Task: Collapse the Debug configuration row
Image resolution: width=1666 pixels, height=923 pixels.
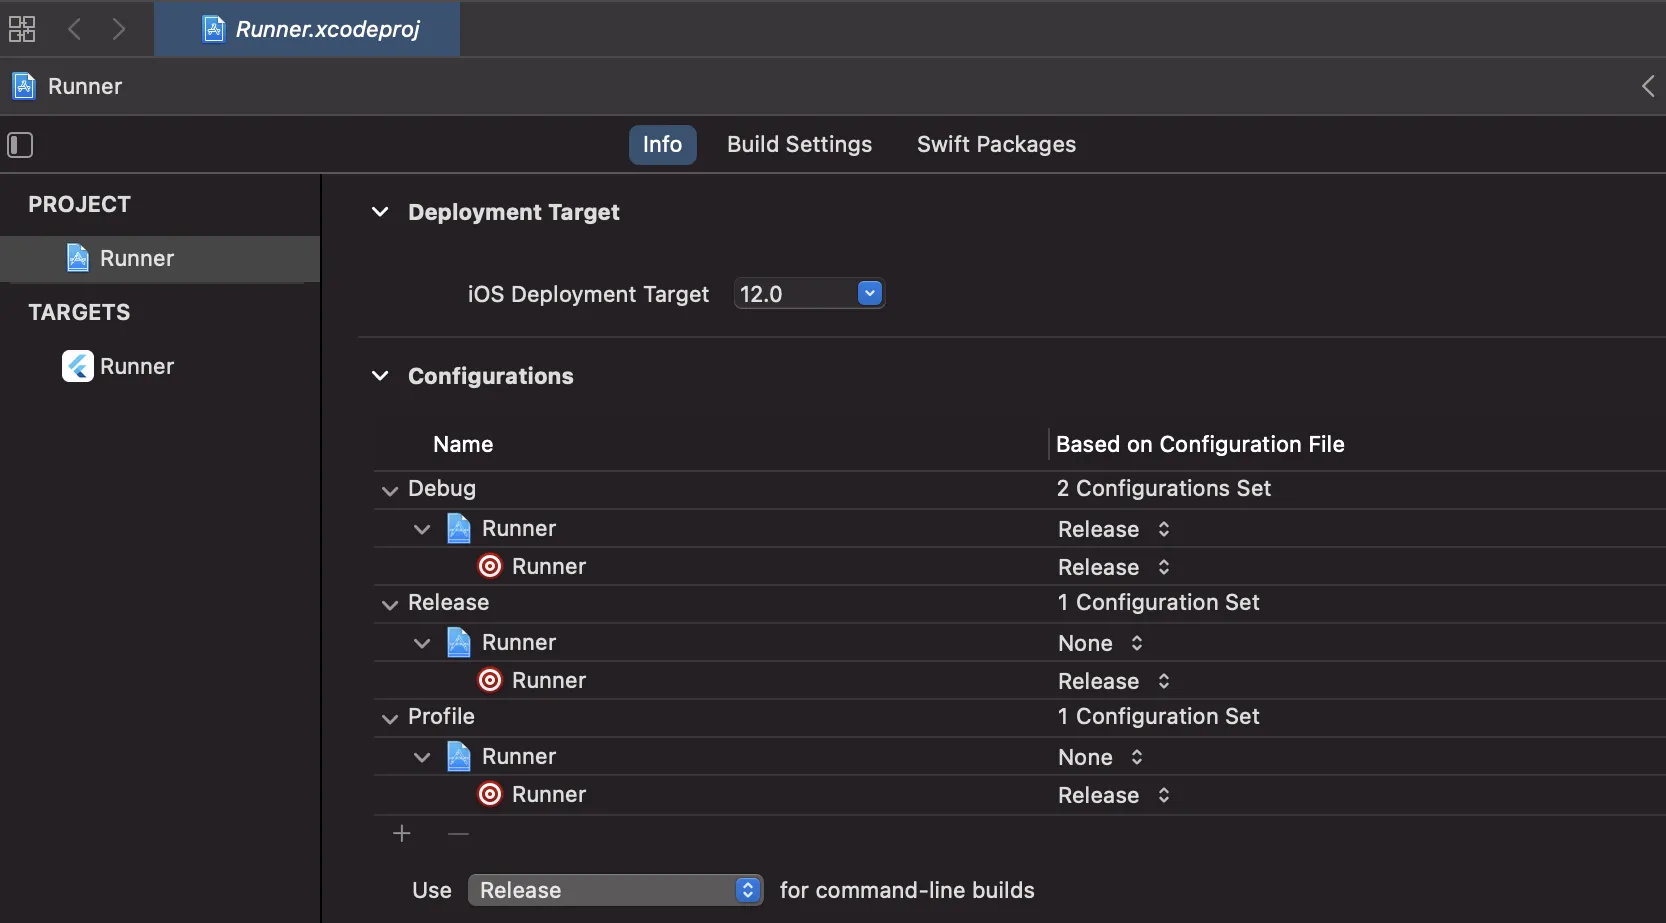Action: coord(389,490)
